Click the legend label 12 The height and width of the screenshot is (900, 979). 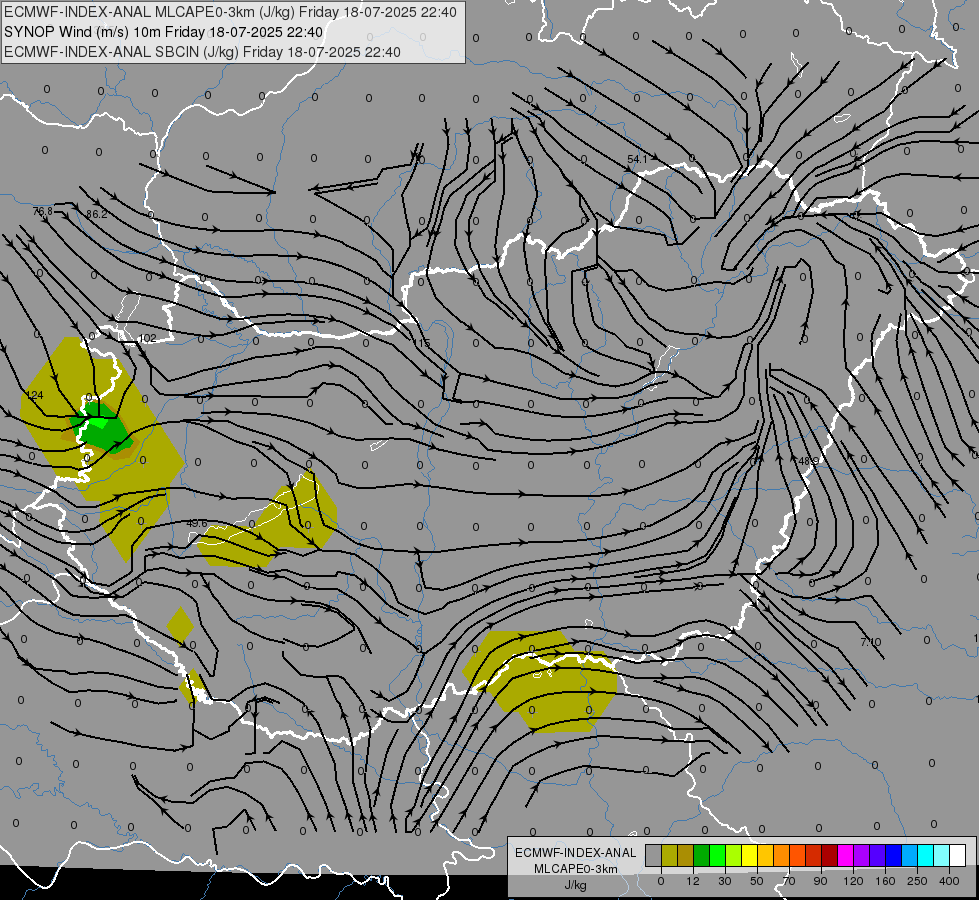(693, 881)
